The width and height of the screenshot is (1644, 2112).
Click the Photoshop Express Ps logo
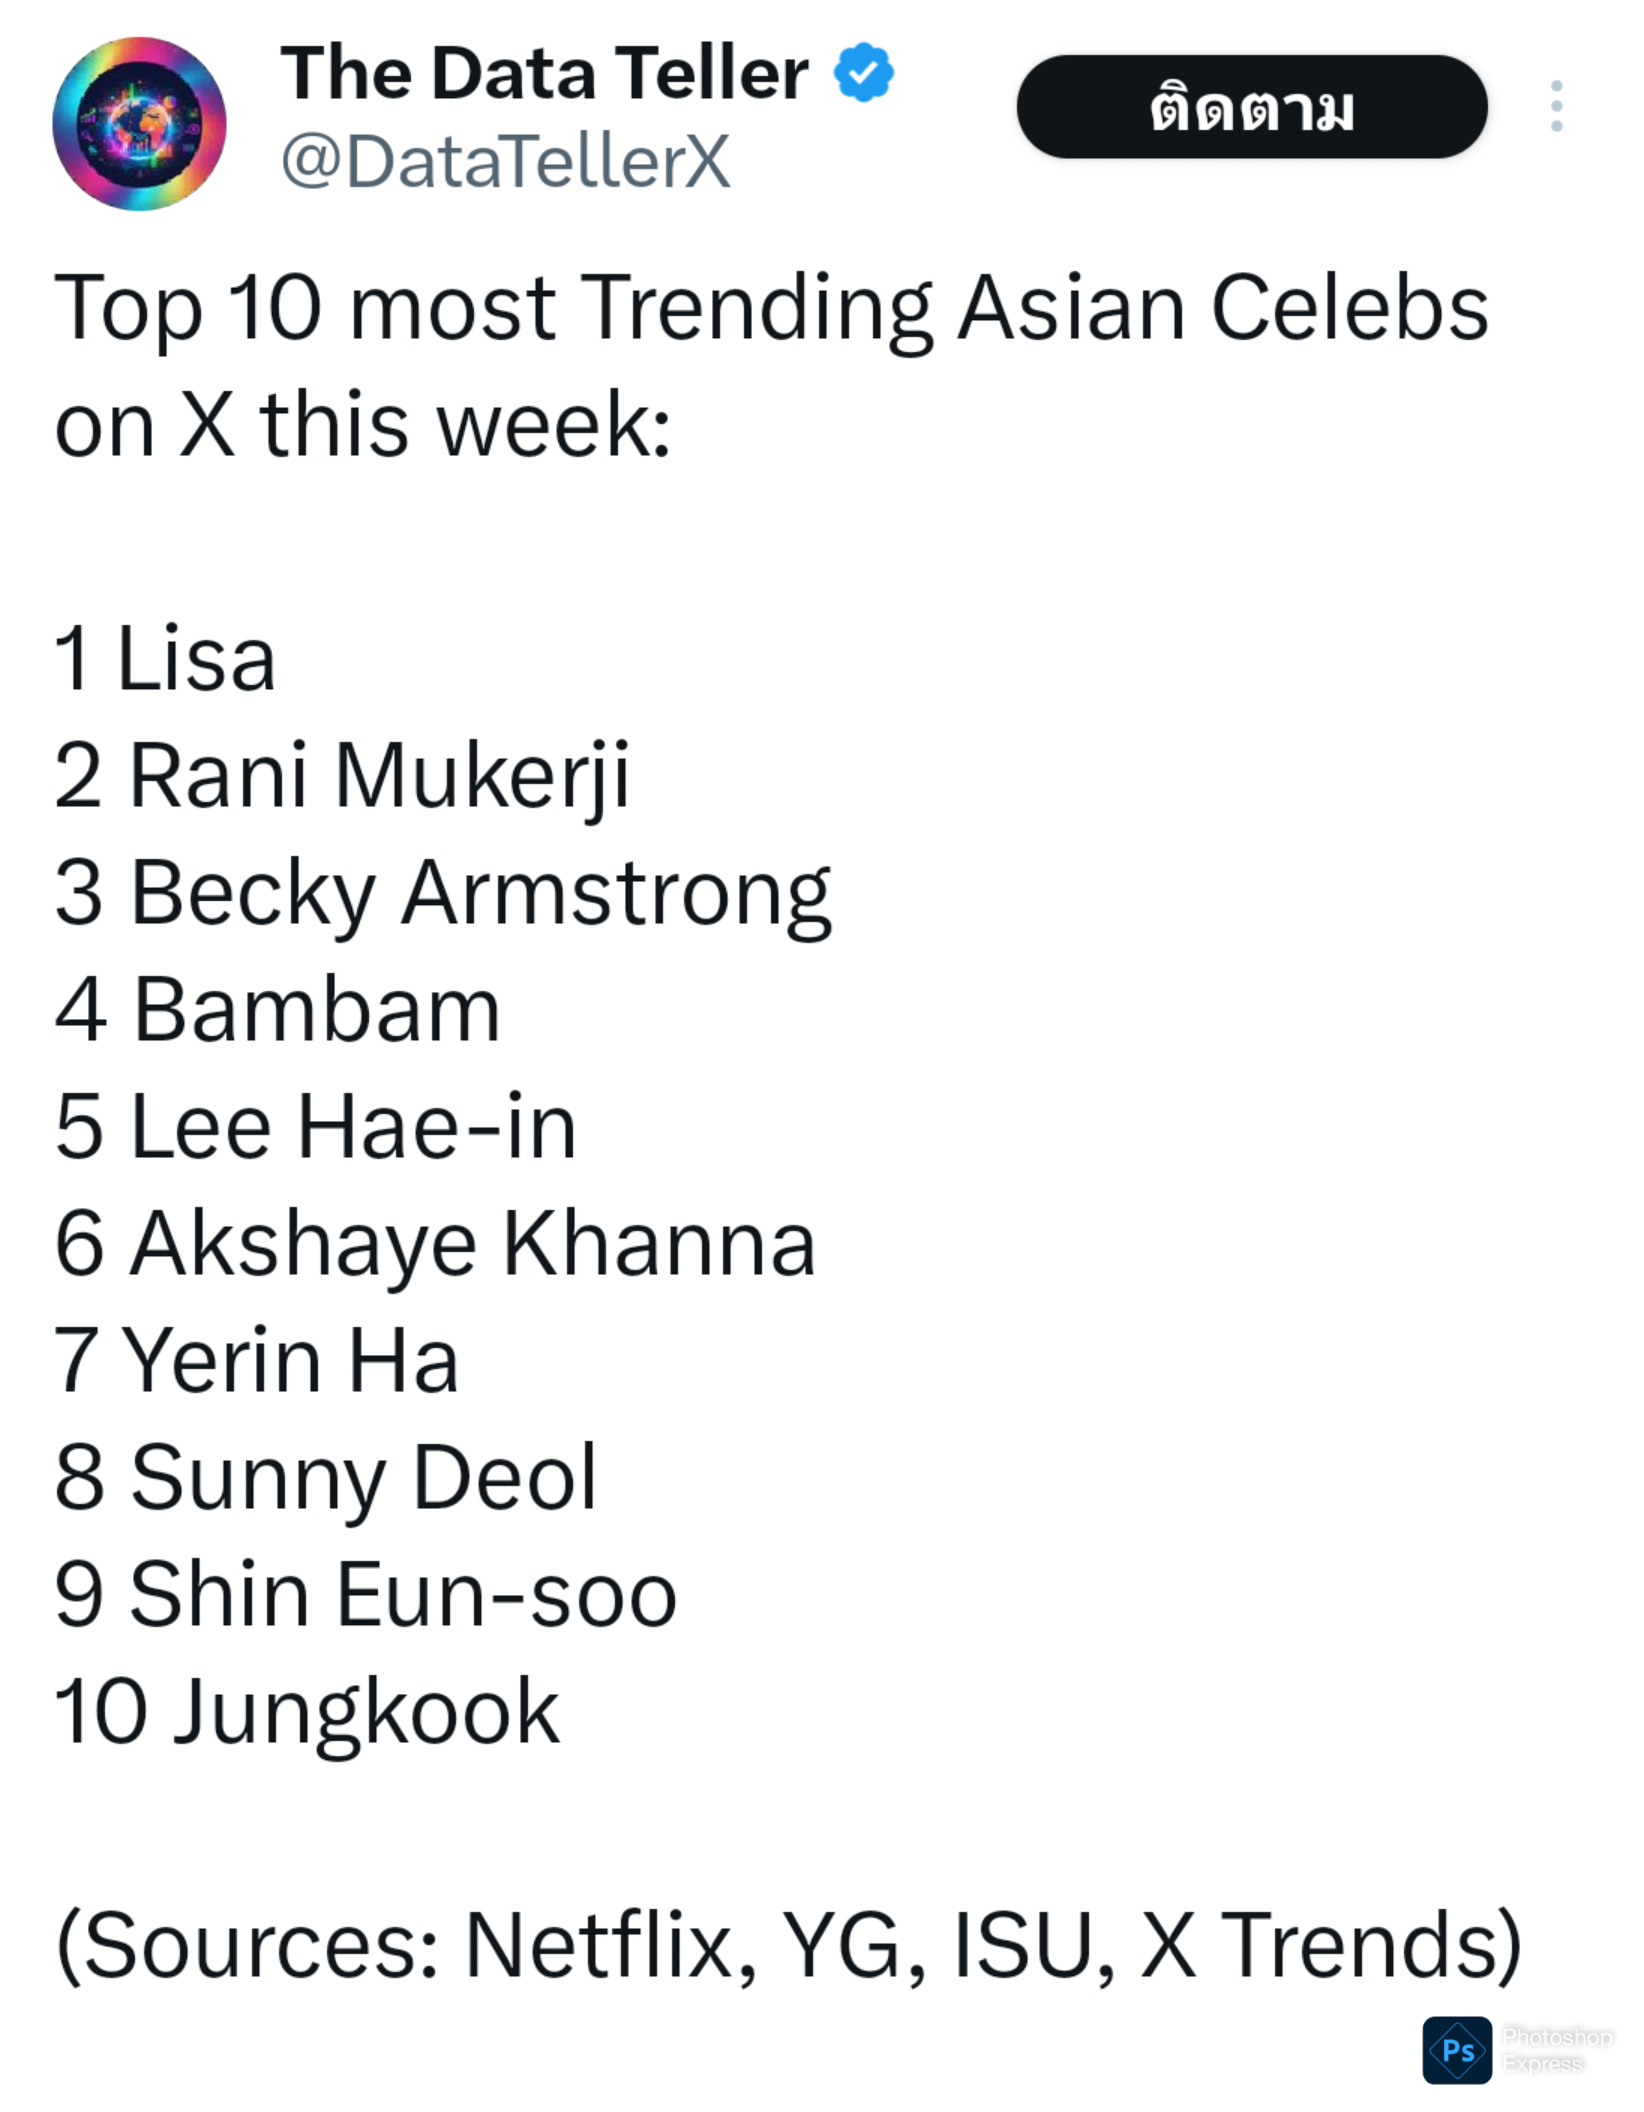click(x=1457, y=2050)
